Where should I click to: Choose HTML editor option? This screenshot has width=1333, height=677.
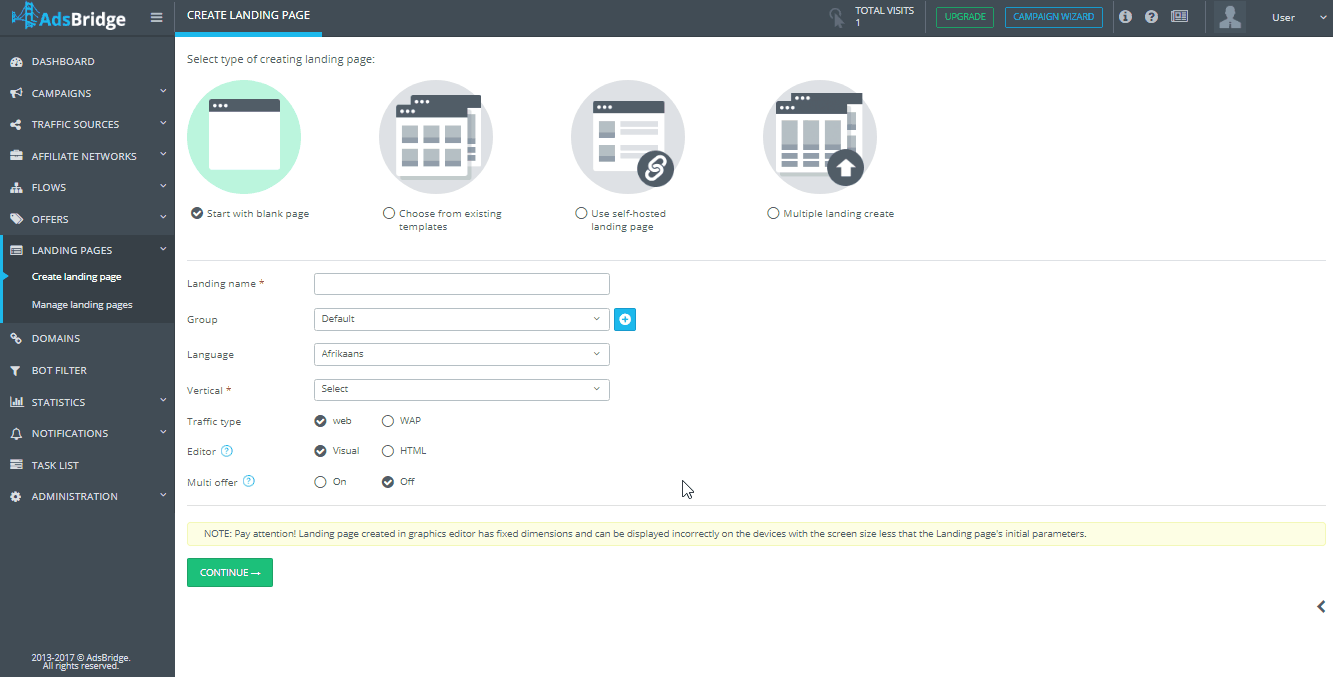(x=388, y=451)
